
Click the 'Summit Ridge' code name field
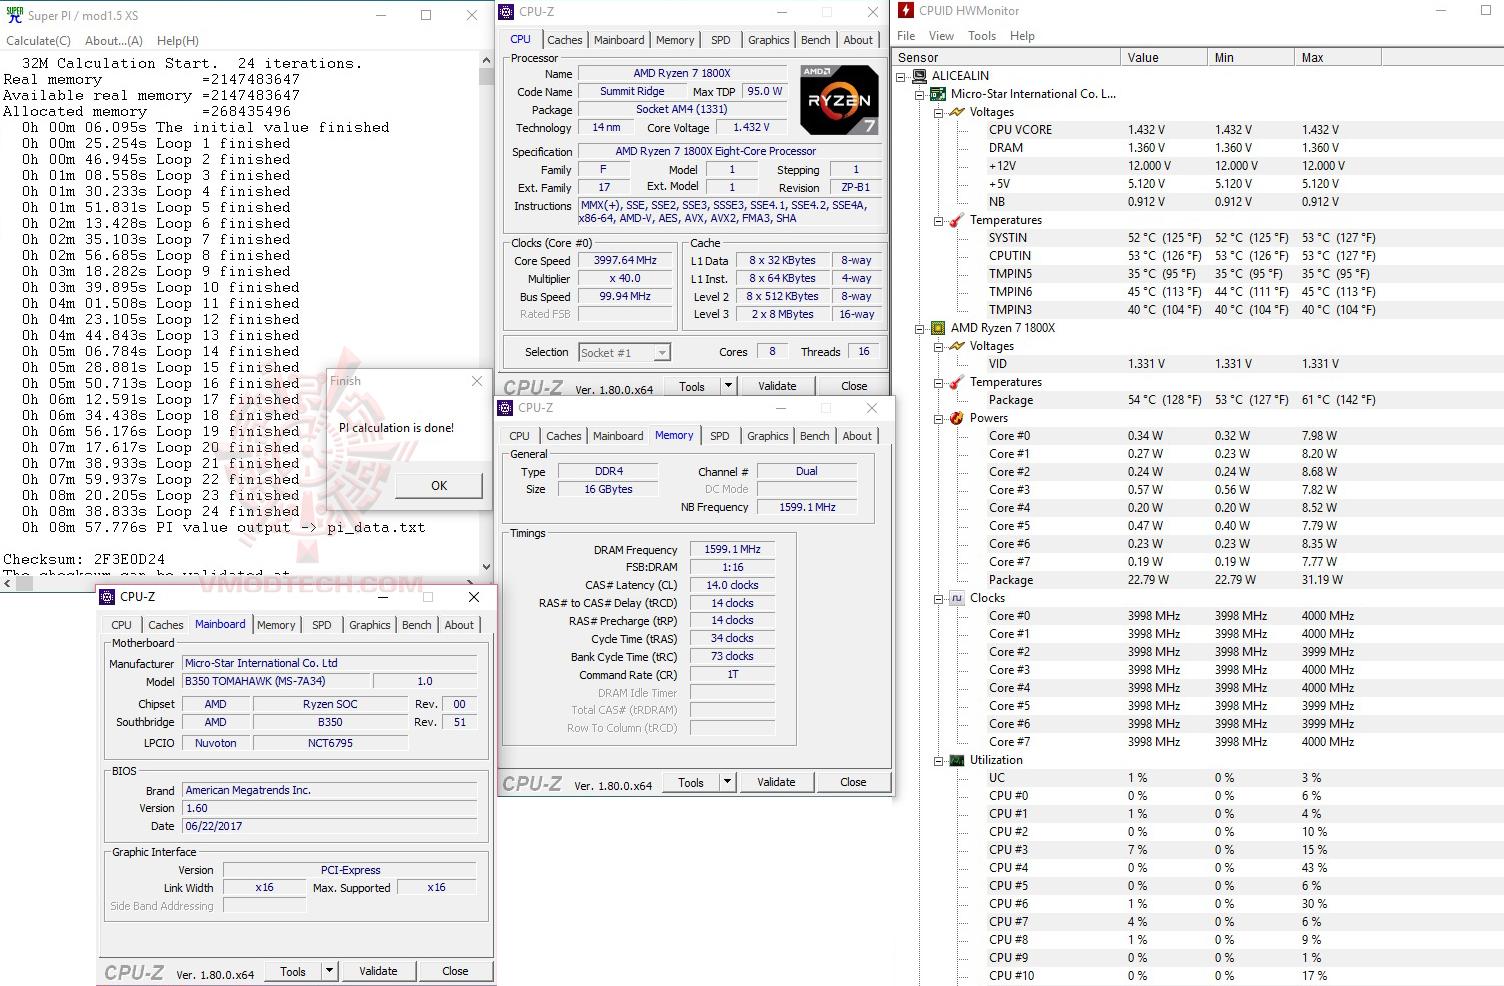632,91
